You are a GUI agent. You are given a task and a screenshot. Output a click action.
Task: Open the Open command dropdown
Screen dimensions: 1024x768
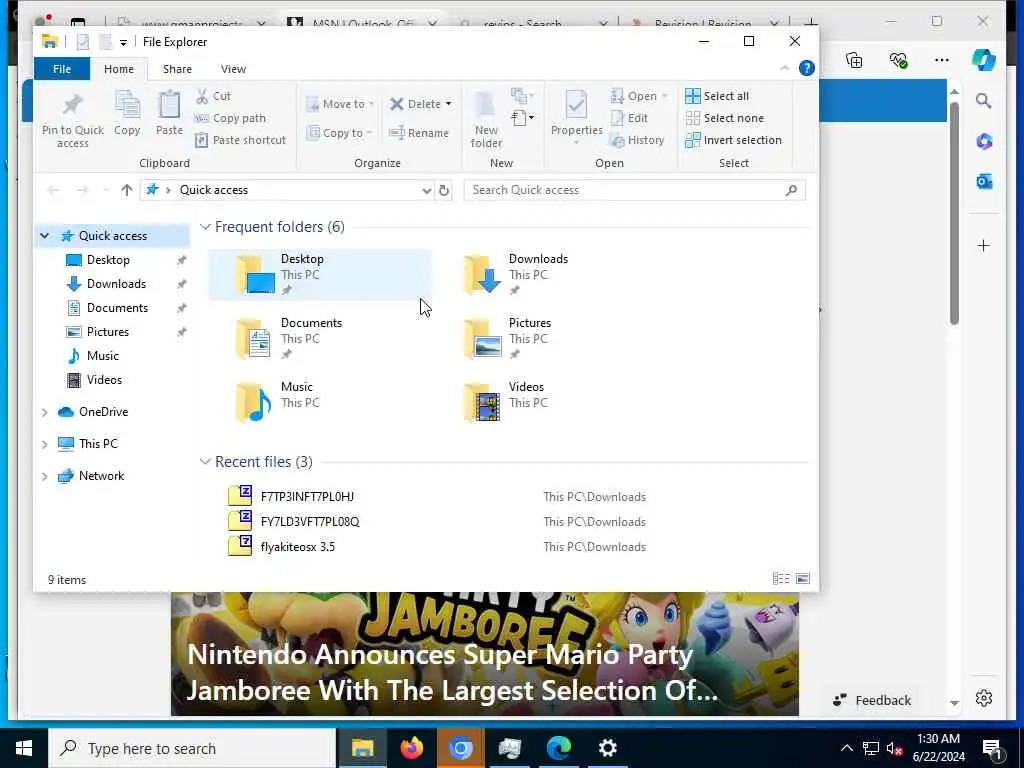tap(664, 96)
